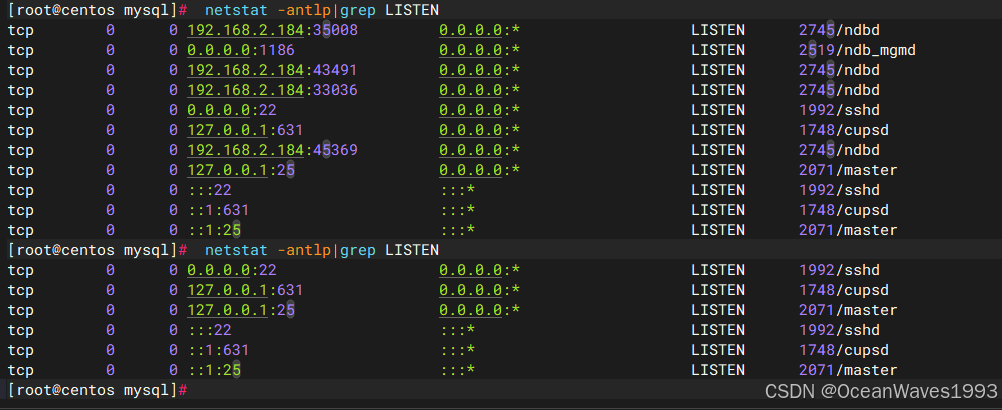The image size is (1002, 410).
Task: Click LISTEN in the port 35008 row
Action: click(718, 30)
